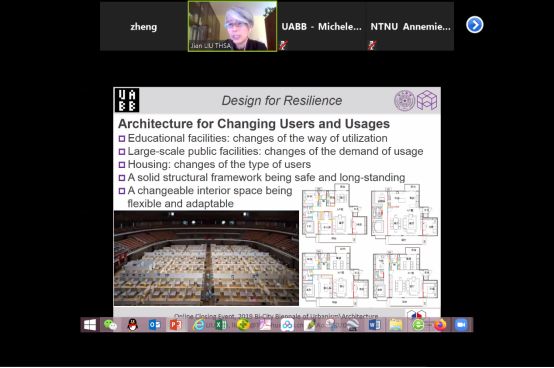Click the muted microphone on NTNU tile
Screen dimensions: 554x368
(x=372, y=45)
